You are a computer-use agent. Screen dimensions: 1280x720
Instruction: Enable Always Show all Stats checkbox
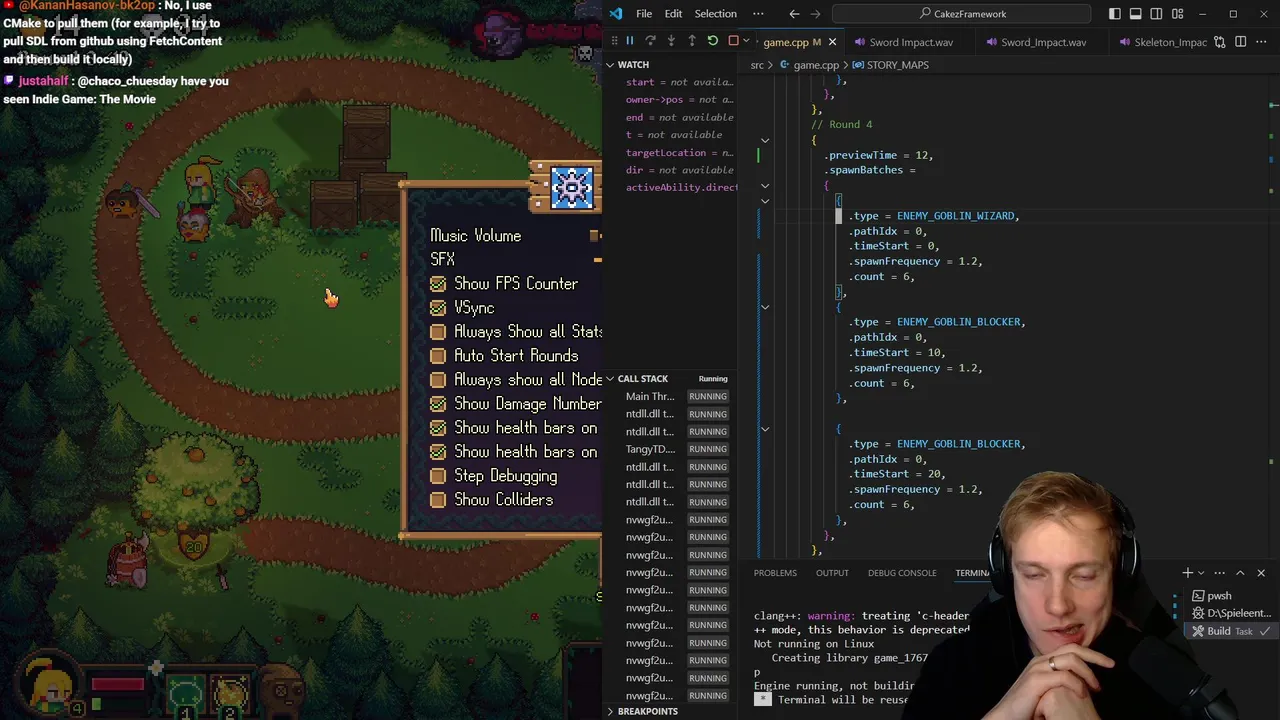click(x=438, y=332)
